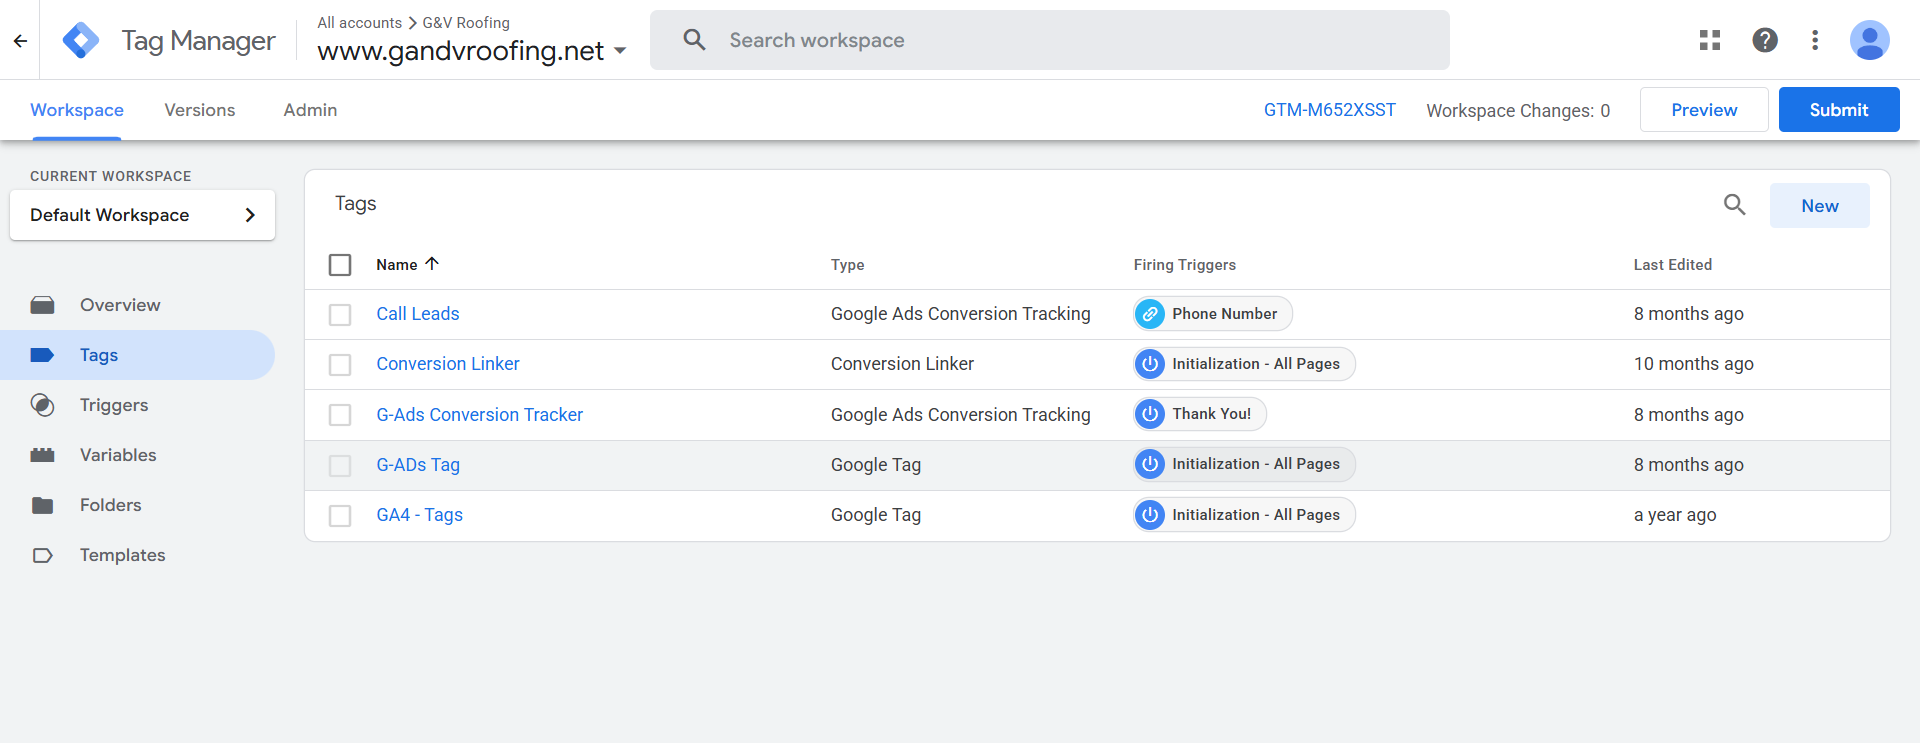Screen dimensions: 1920x743
Task: Check the Call Leads row checkbox
Action: (340, 315)
